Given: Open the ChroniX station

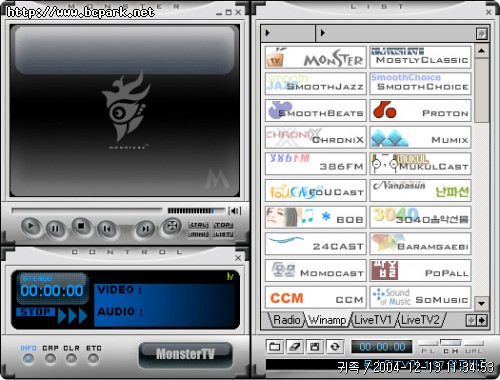Looking at the screenshot, I should [316, 137].
